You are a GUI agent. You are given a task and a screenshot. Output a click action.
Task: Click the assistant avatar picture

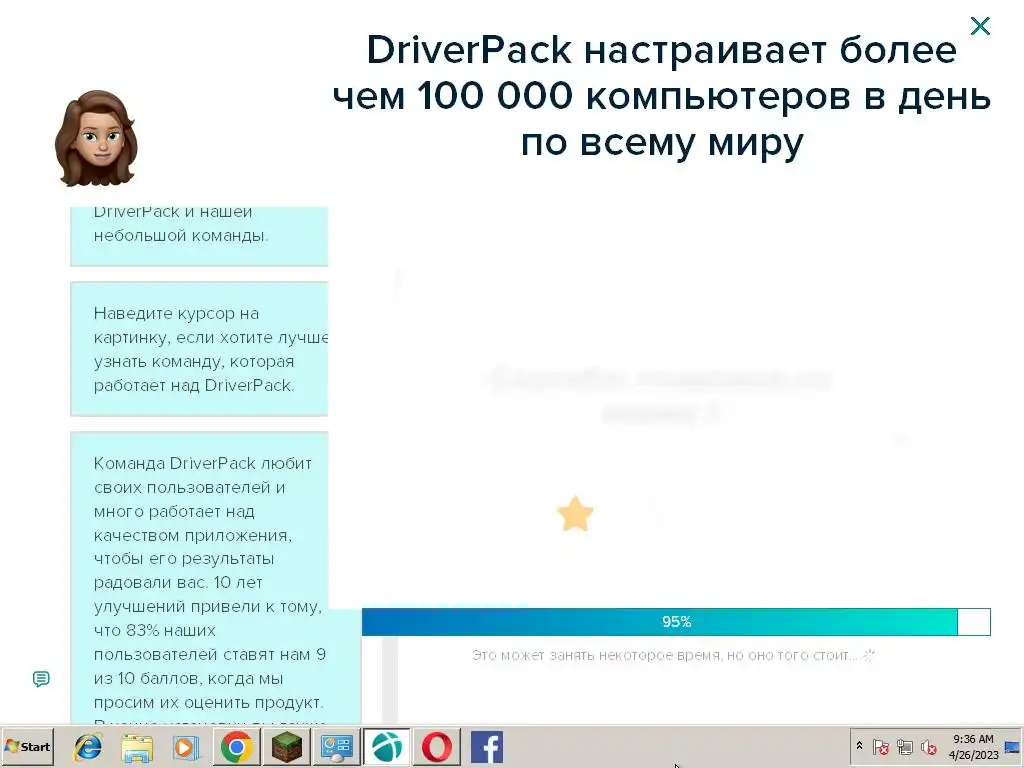pos(97,138)
